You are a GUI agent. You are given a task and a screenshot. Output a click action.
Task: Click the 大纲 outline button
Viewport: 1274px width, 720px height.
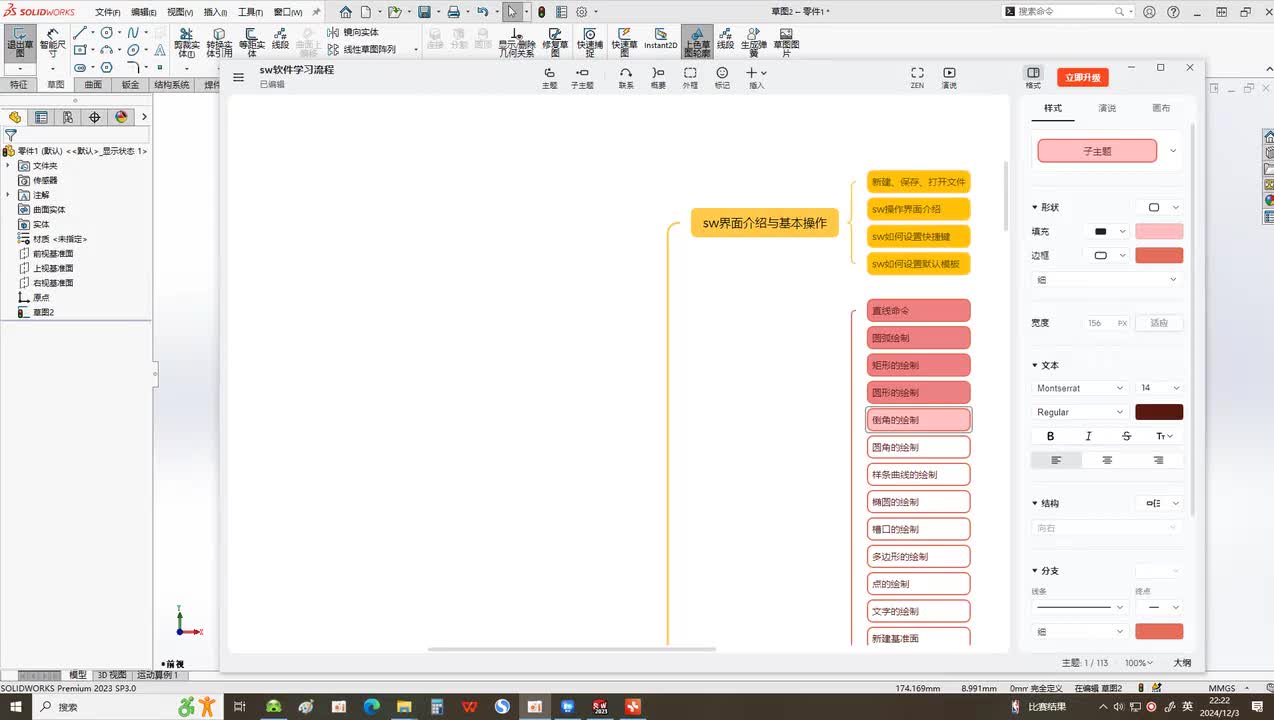[1182, 663]
